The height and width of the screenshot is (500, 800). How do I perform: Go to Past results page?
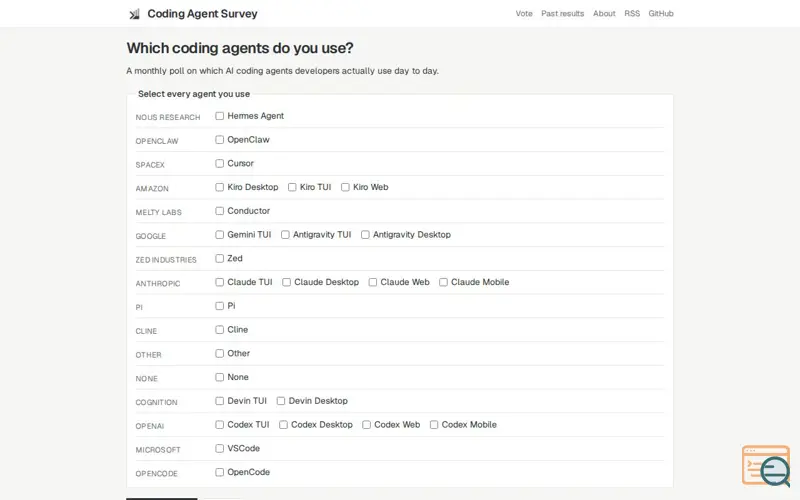[563, 14]
